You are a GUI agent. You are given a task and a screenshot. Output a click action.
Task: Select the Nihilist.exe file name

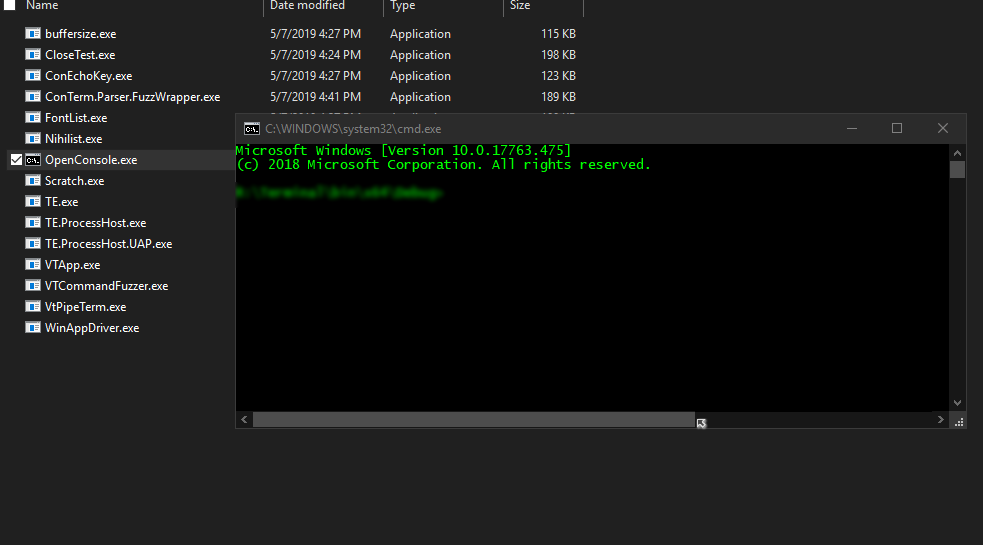coord(73,139)
